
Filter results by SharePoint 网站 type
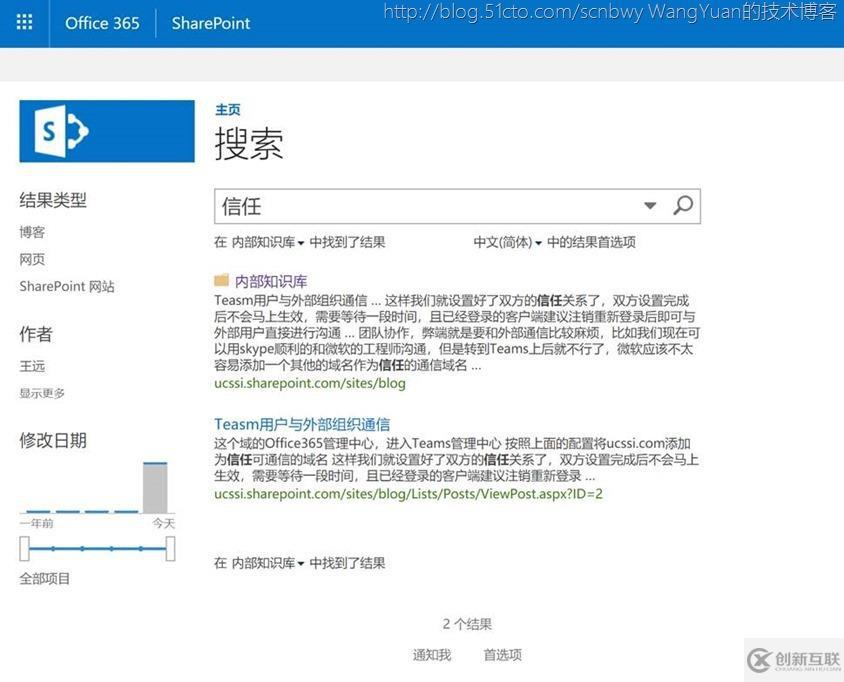(67, 286)
